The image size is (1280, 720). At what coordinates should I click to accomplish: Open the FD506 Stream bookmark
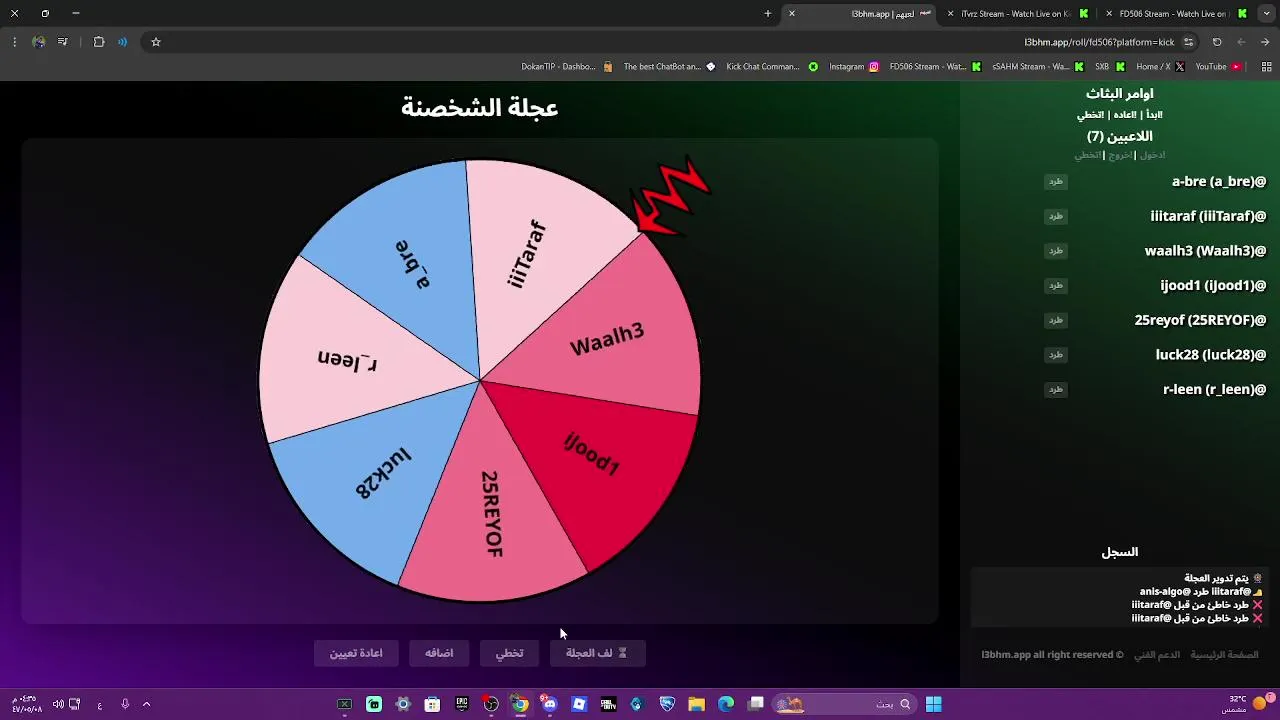click(935, 67)
